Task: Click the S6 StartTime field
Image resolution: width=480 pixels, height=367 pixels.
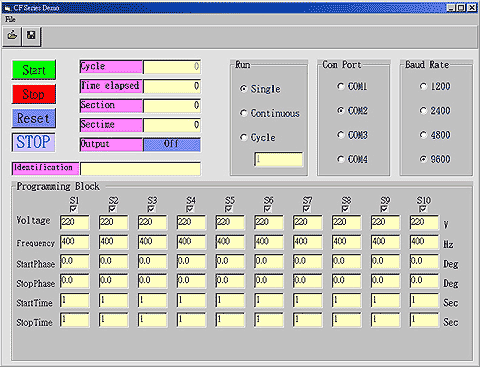Action: 269,301
